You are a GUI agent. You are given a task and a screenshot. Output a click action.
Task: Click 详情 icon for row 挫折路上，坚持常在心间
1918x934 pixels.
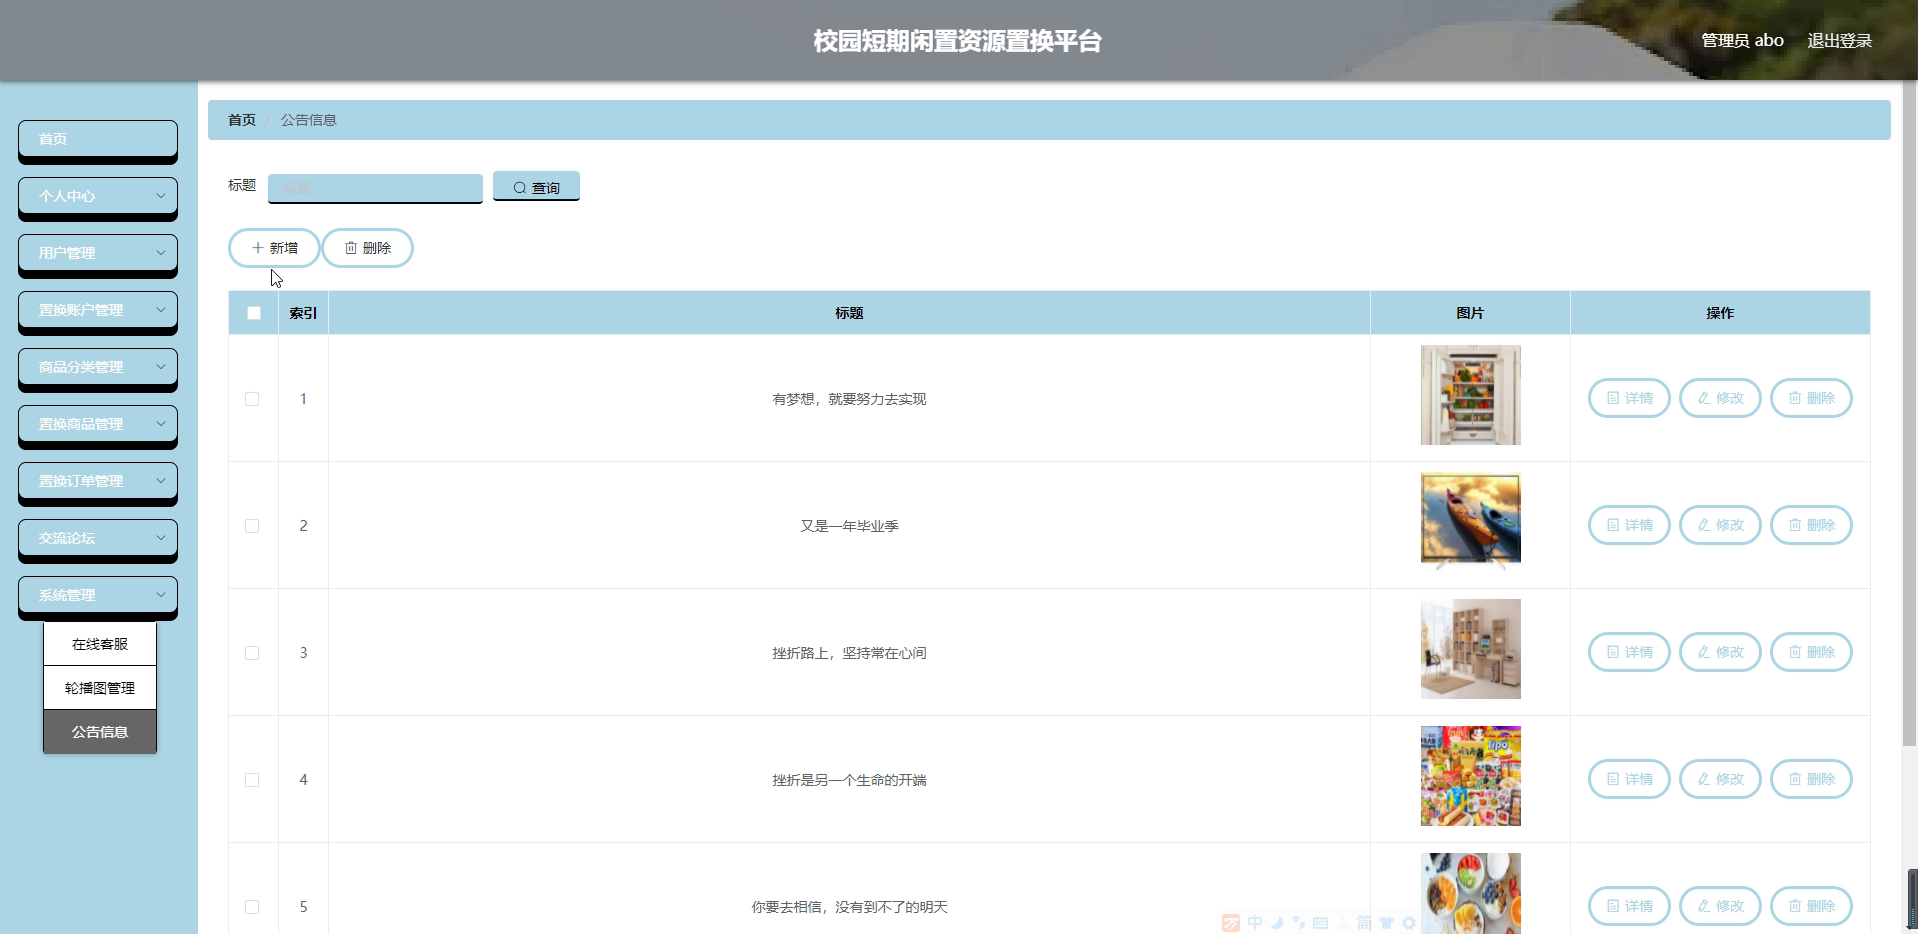click(1612, 652)
